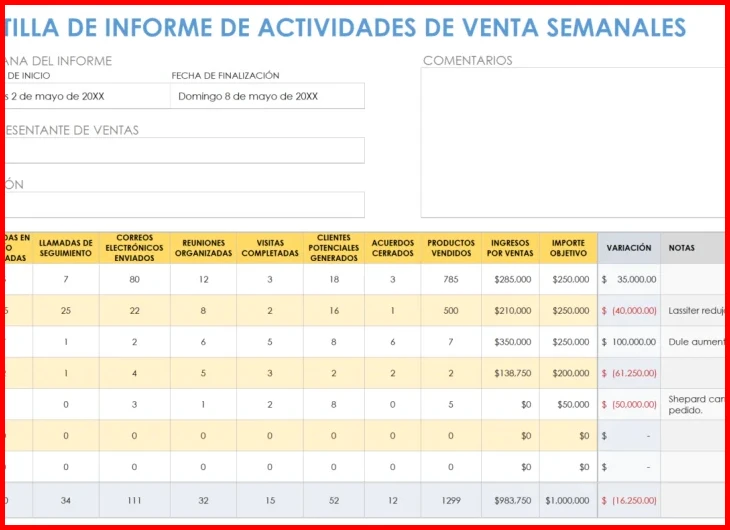This screenshot has width=730, height=530.
Task: Click the cell showing 500 products sold
Action: coord(451,311)
